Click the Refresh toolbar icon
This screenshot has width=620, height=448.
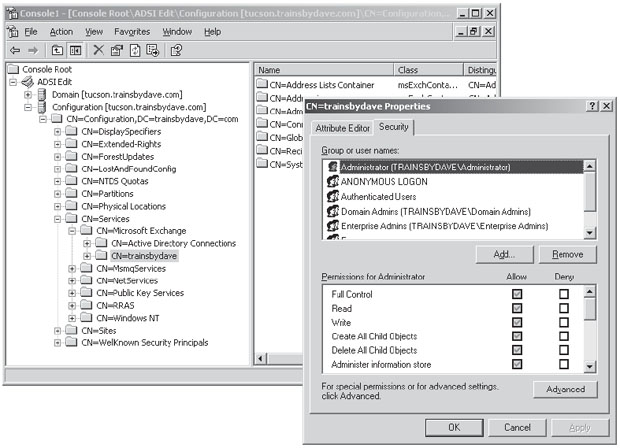point(135,50)
